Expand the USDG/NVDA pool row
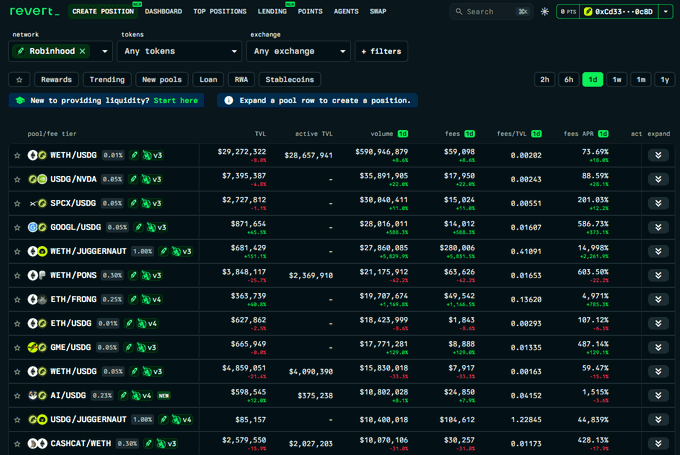The height and width of the screenshot is (455, 680). pos(658,179)
